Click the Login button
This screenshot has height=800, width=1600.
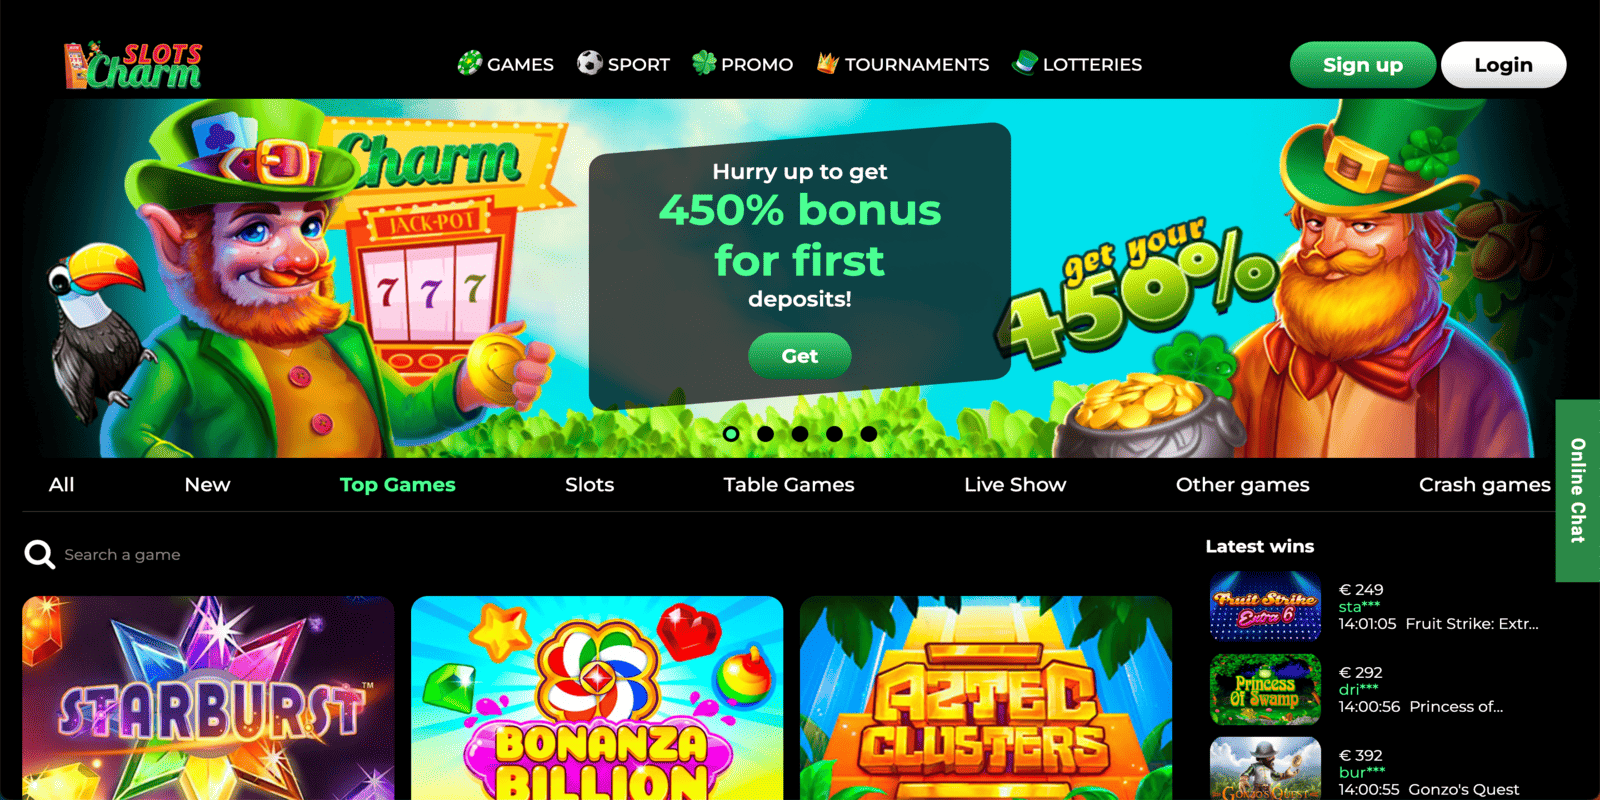coord(1503,65)
